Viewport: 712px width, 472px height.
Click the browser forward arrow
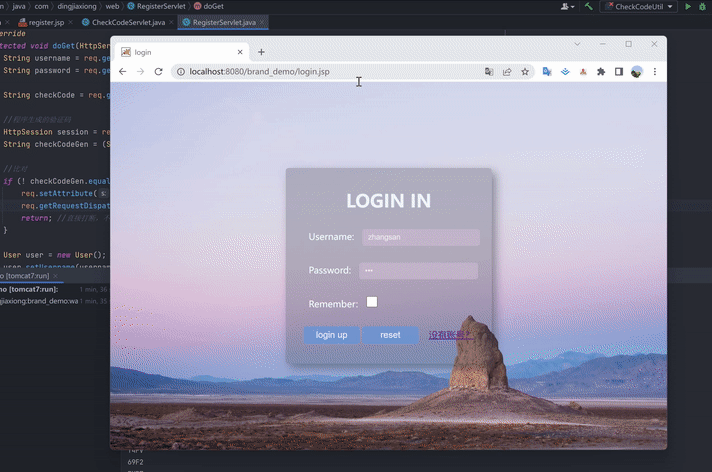click(140, 72)
